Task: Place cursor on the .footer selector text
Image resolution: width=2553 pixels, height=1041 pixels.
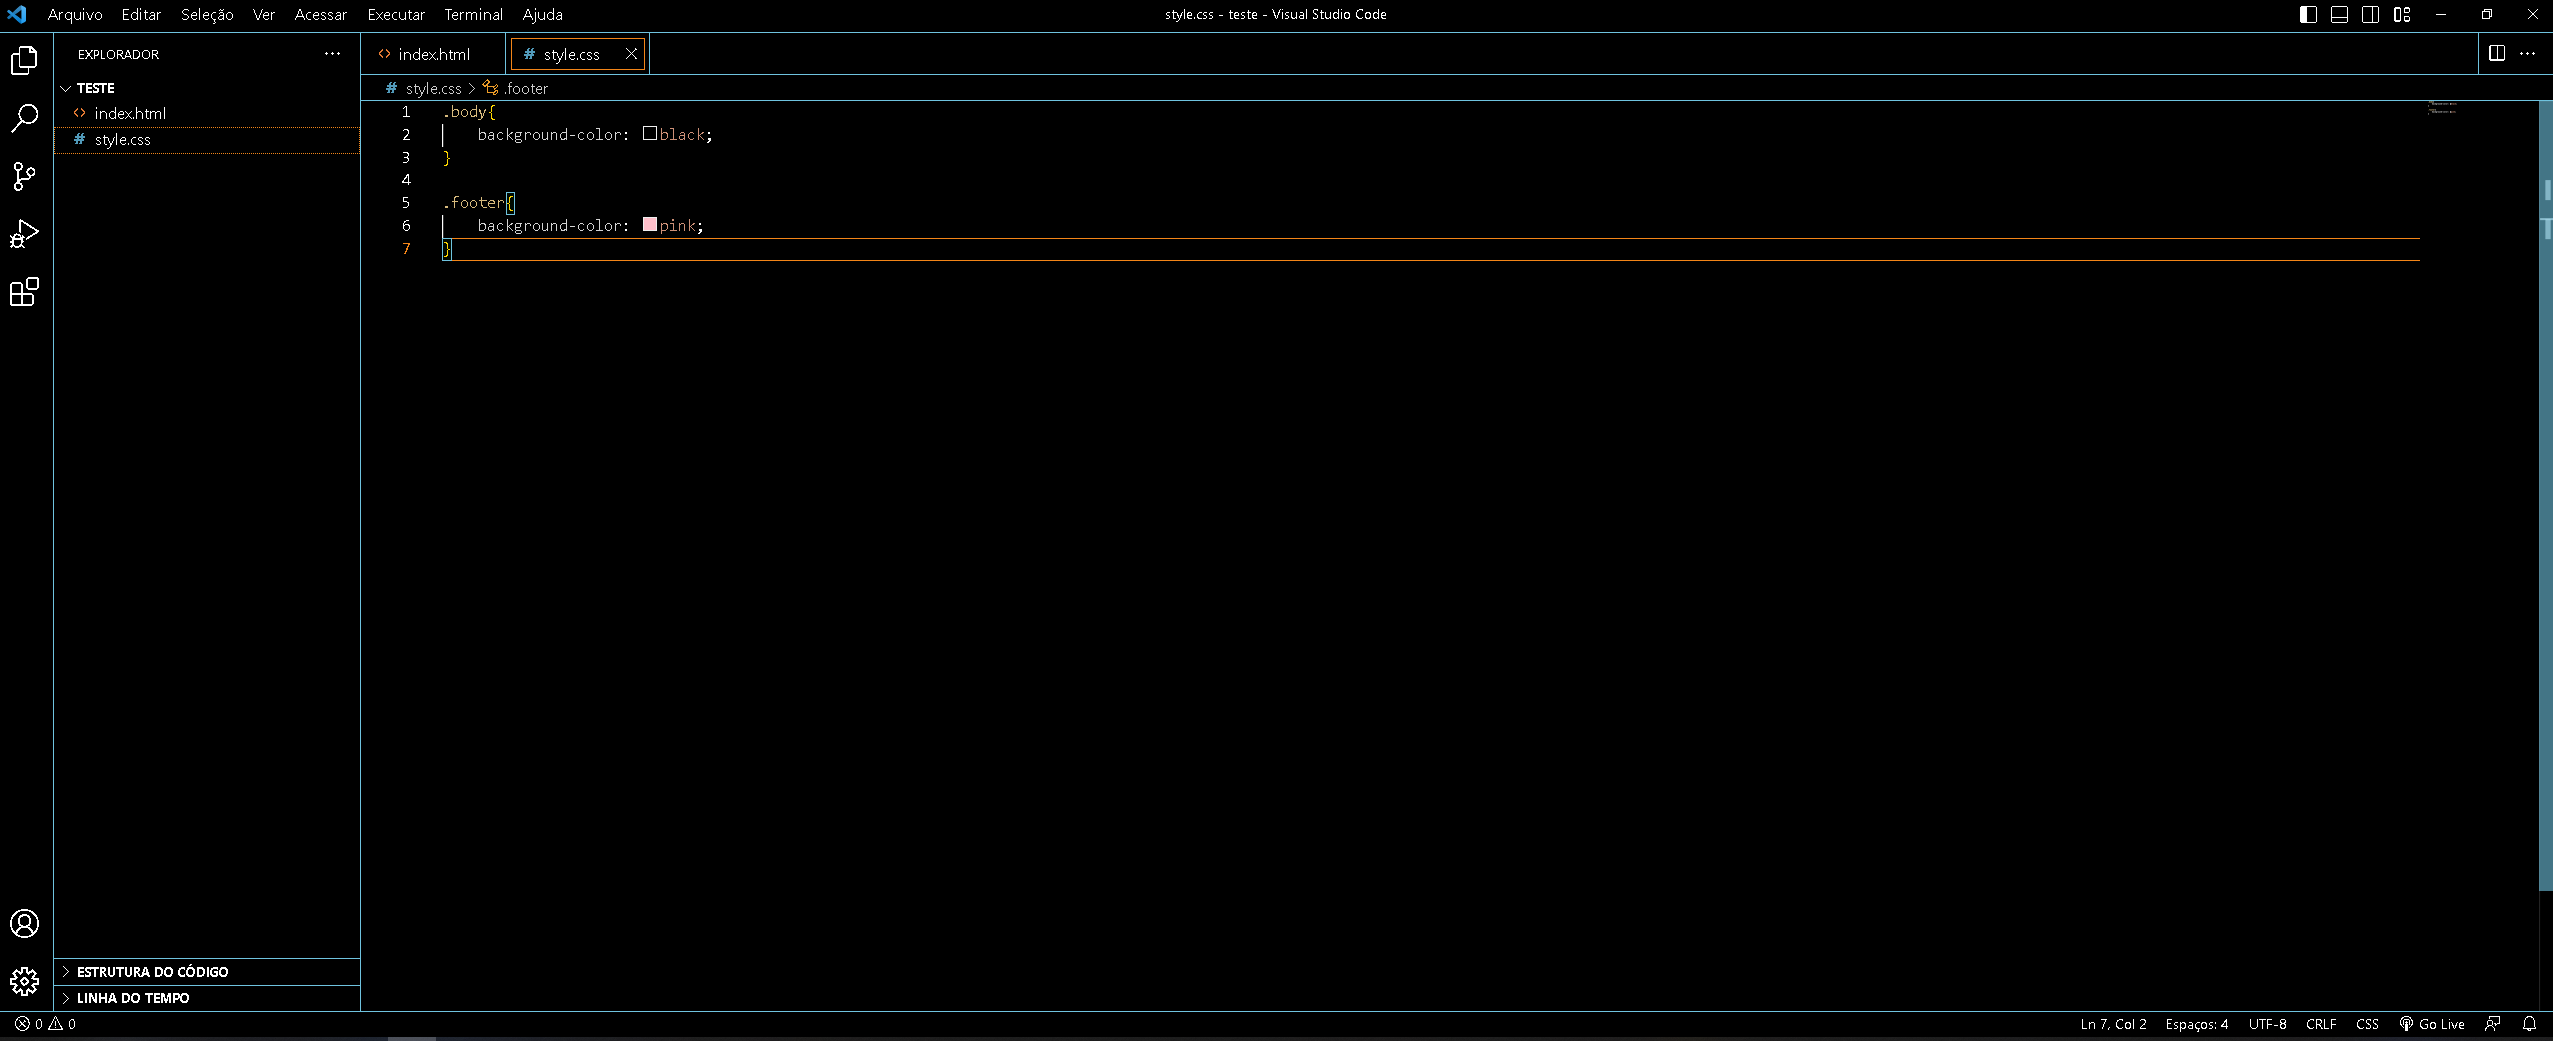Action: coord(474,203)
